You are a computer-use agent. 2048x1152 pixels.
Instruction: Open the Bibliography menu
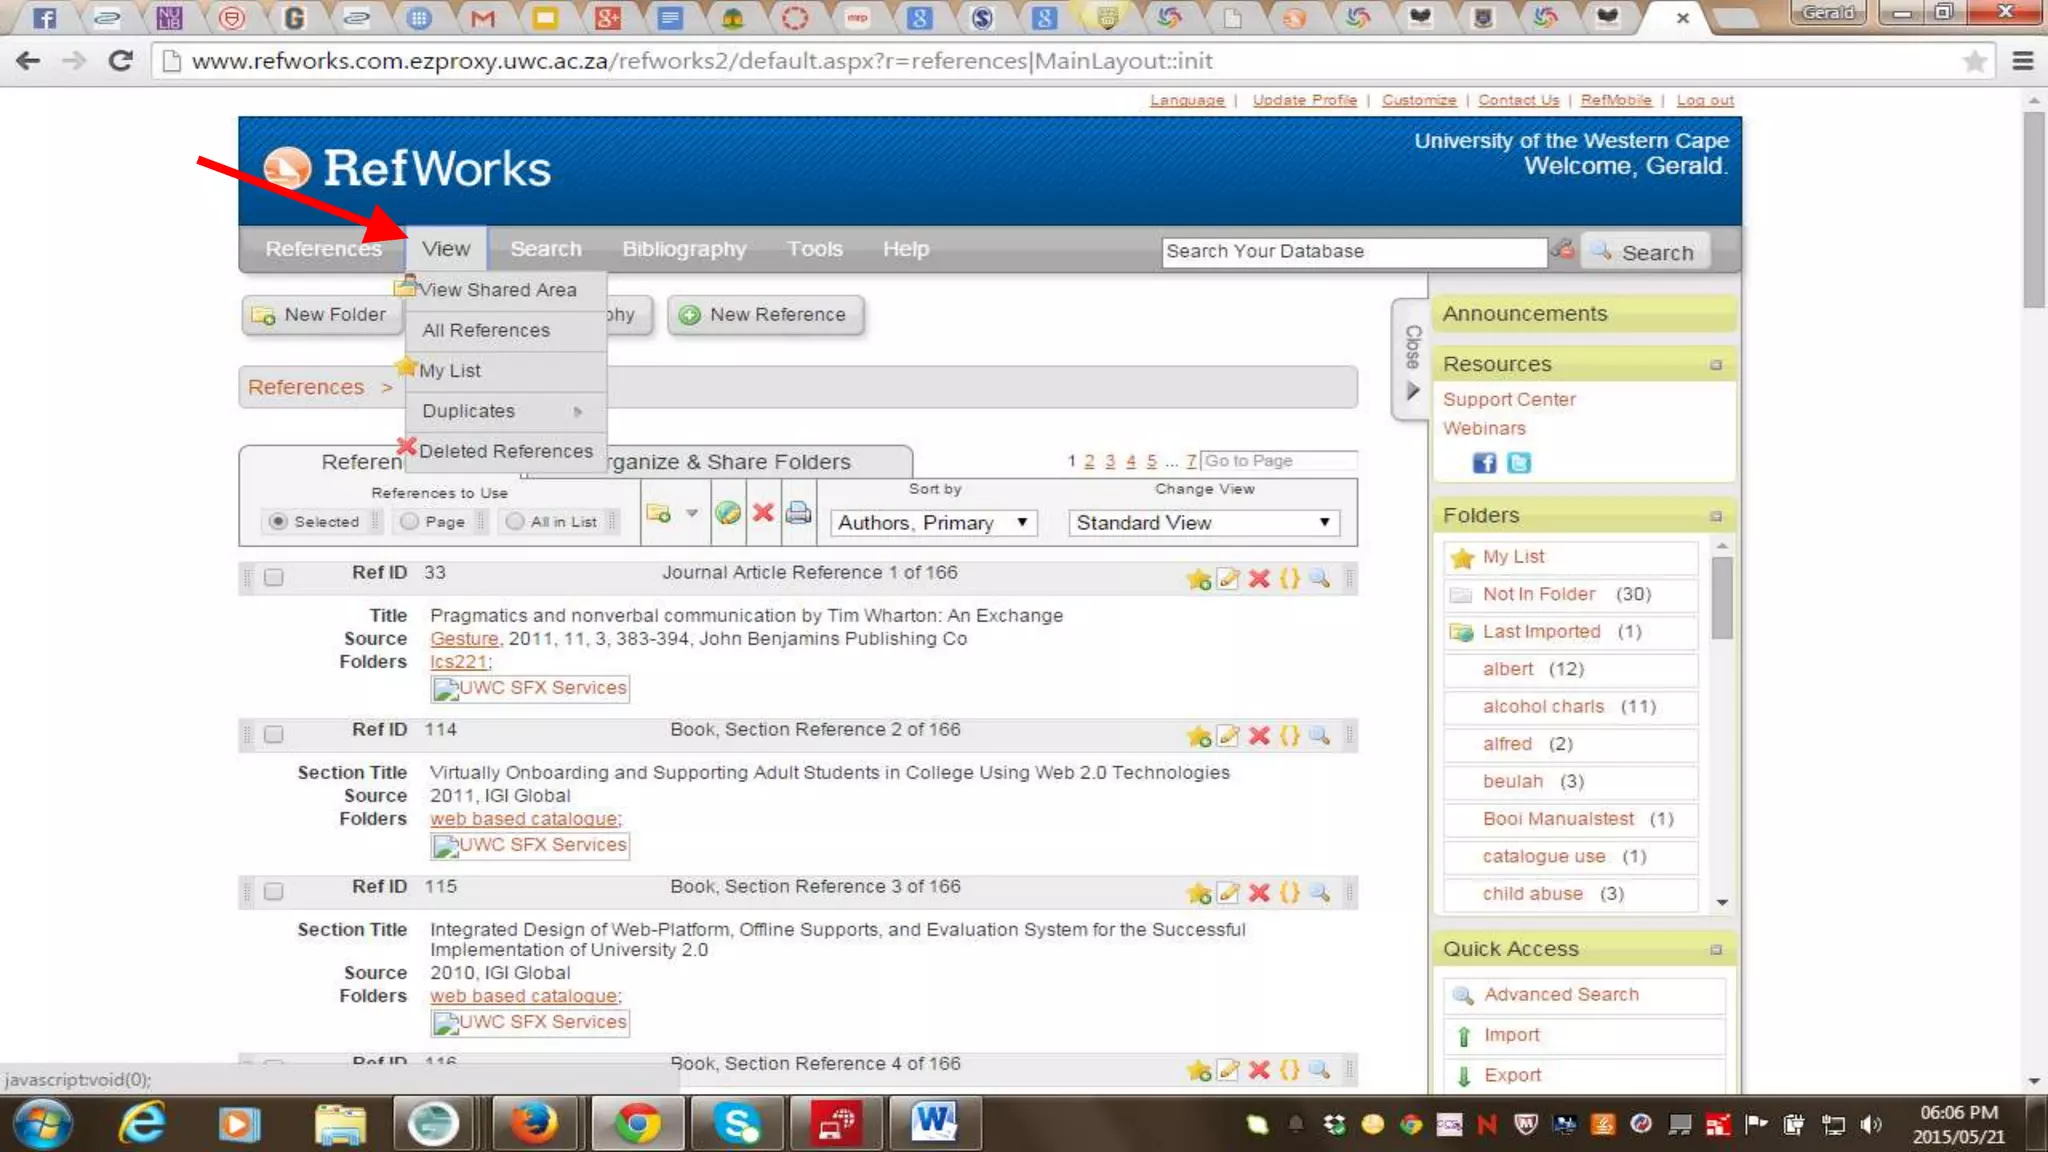pyautogui.click(x=684, y=249)
